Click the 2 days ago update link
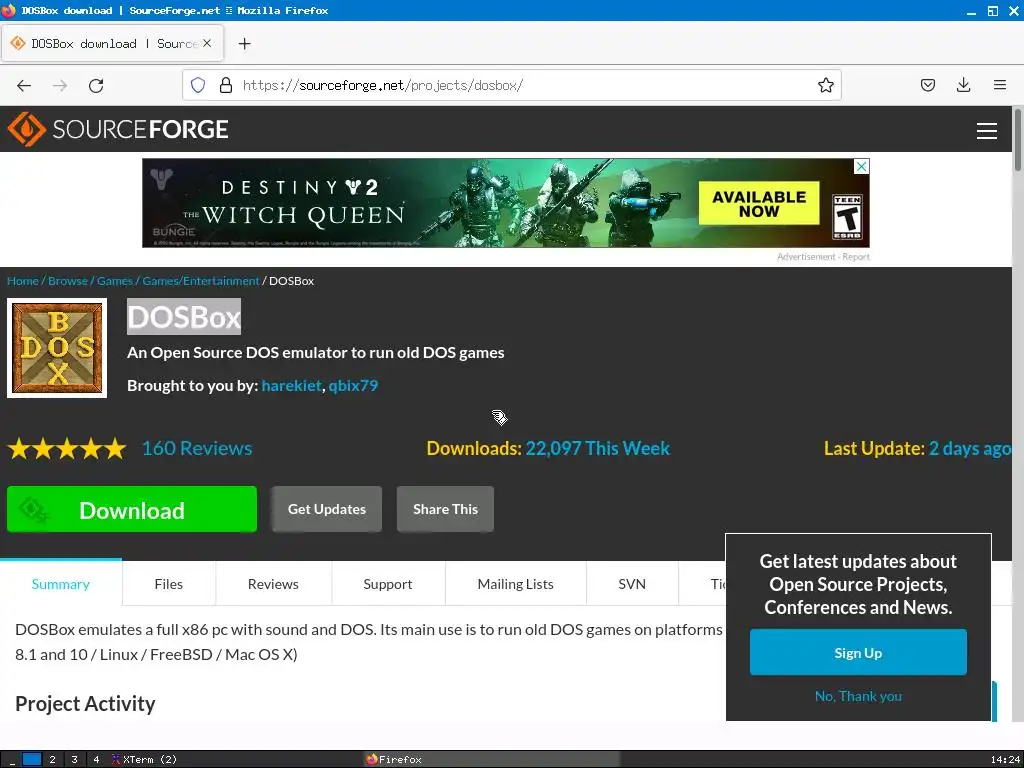The image size is (1024, 768). (x=970, y=449)
